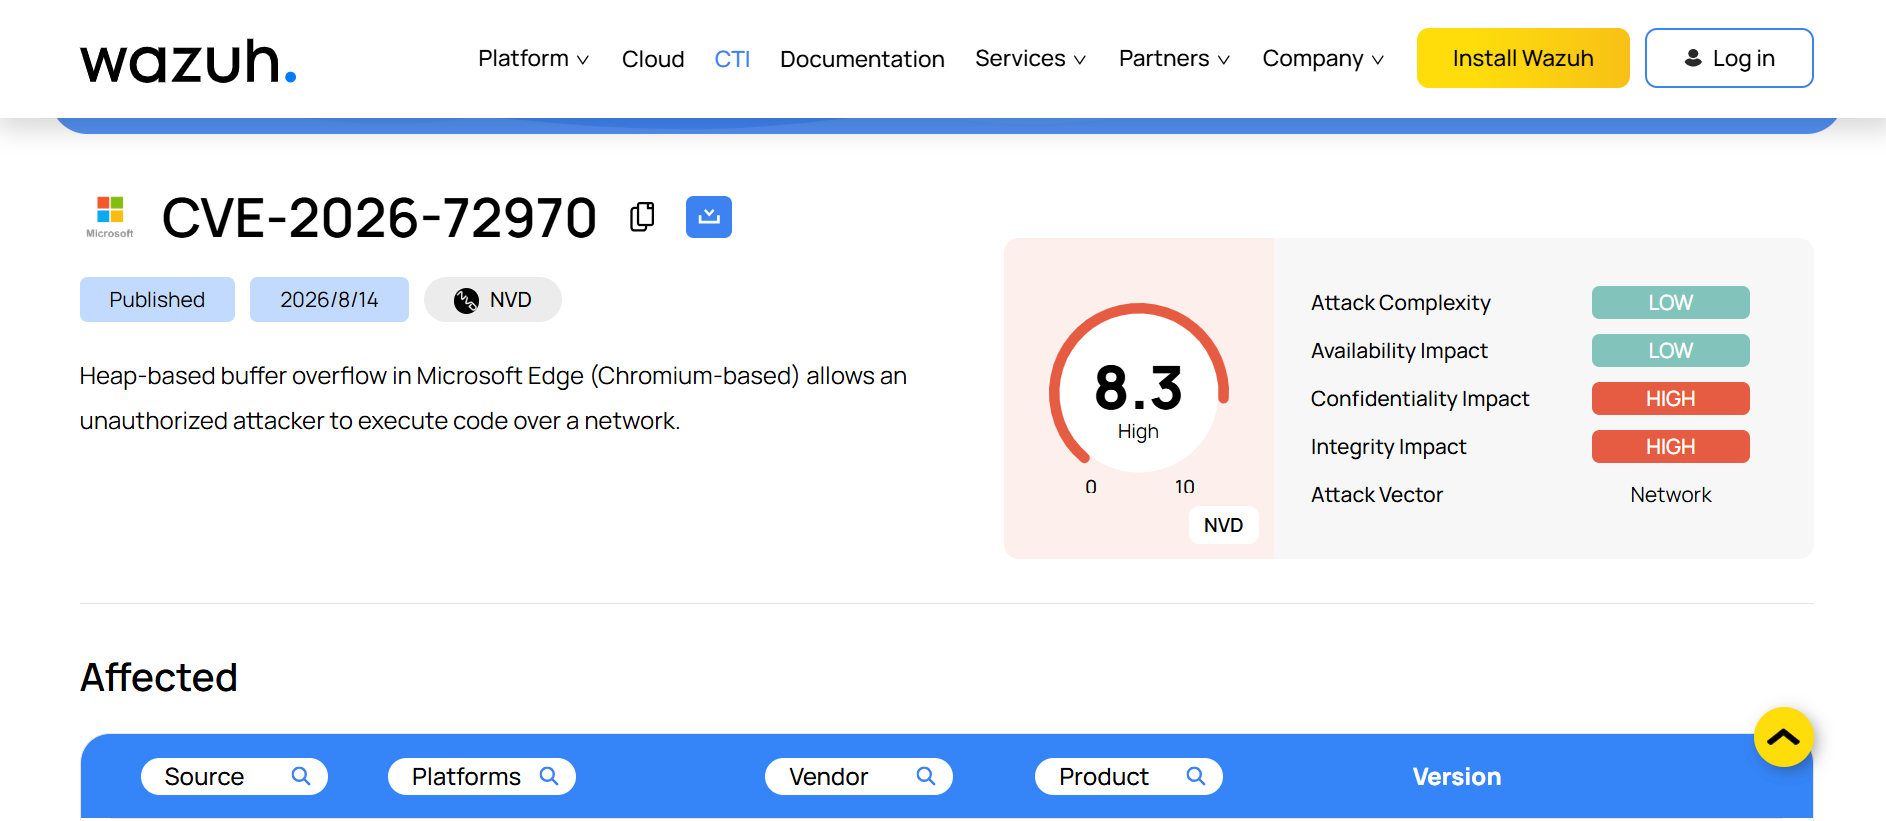Screen dimensions: 1886x821
Task: Click the scroll-to-top yellow arrow button
Action: pos(1783,737)
